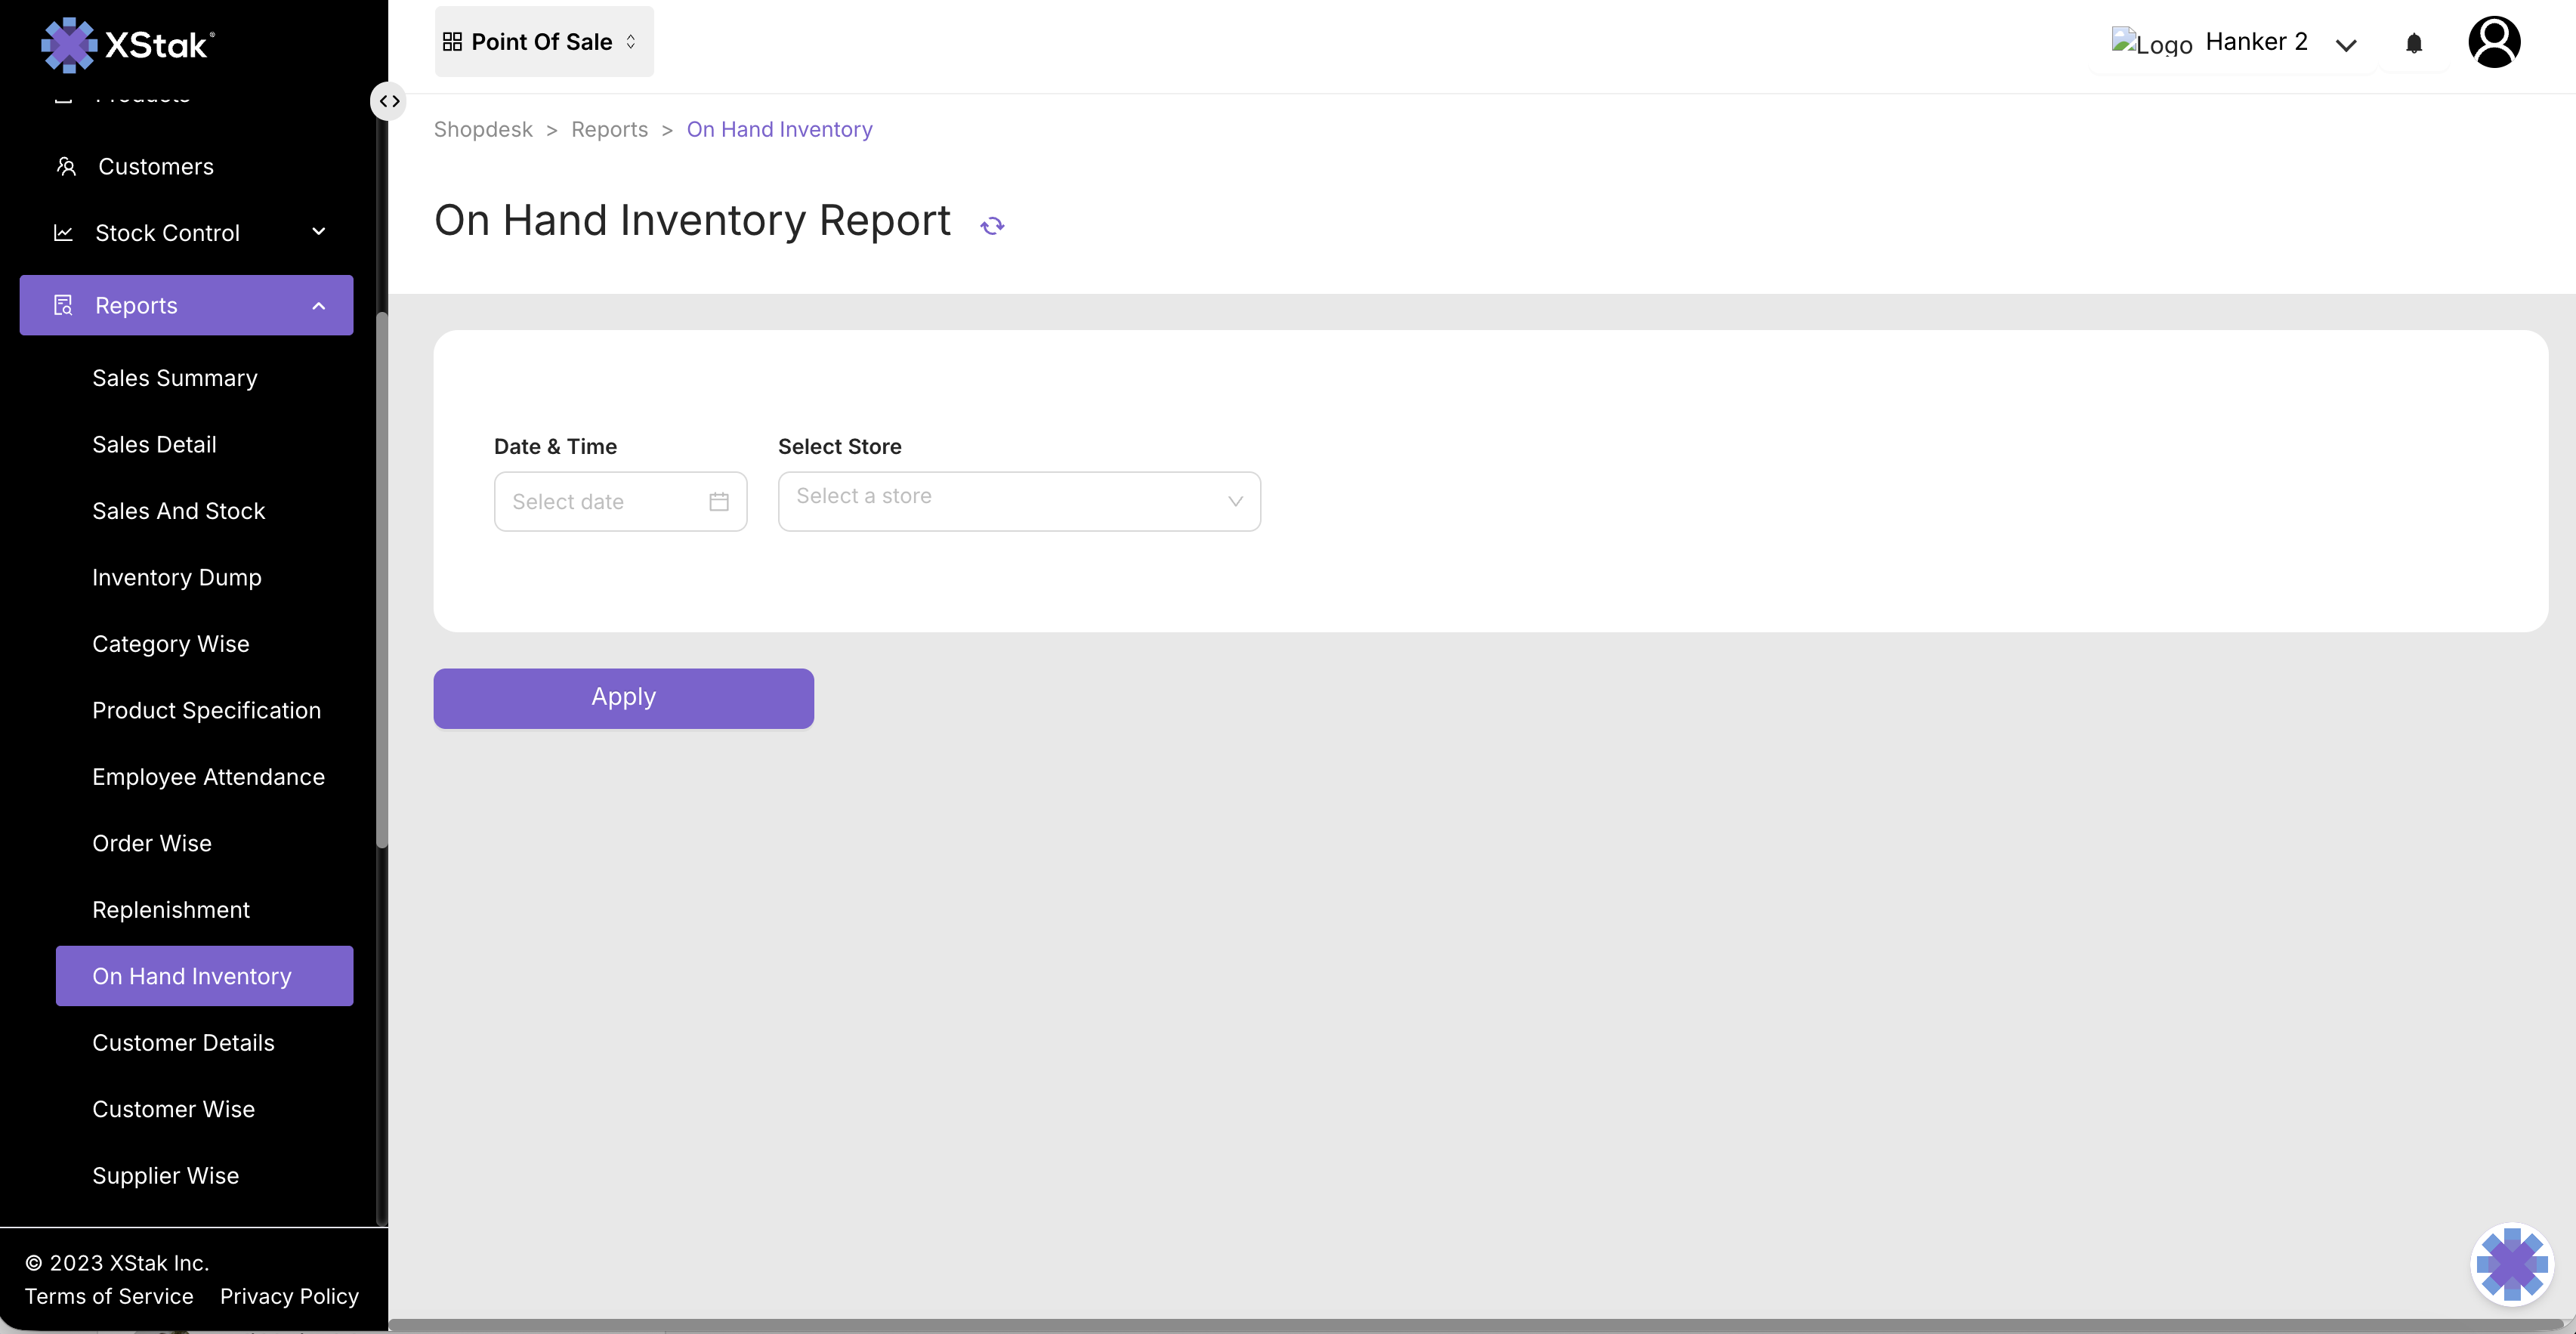Open the Privacy Policy link
Viewport: 2576px width, 1334px height.
point(289,1296)
